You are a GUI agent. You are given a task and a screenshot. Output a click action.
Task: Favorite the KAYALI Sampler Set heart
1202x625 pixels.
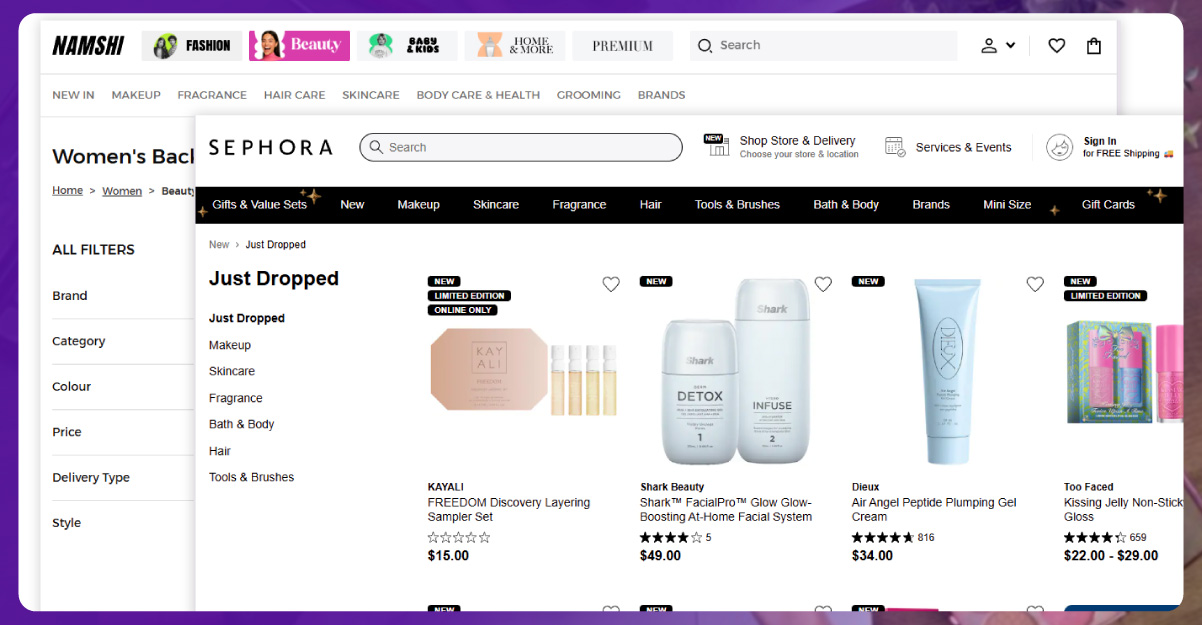[x=611, y=284]
